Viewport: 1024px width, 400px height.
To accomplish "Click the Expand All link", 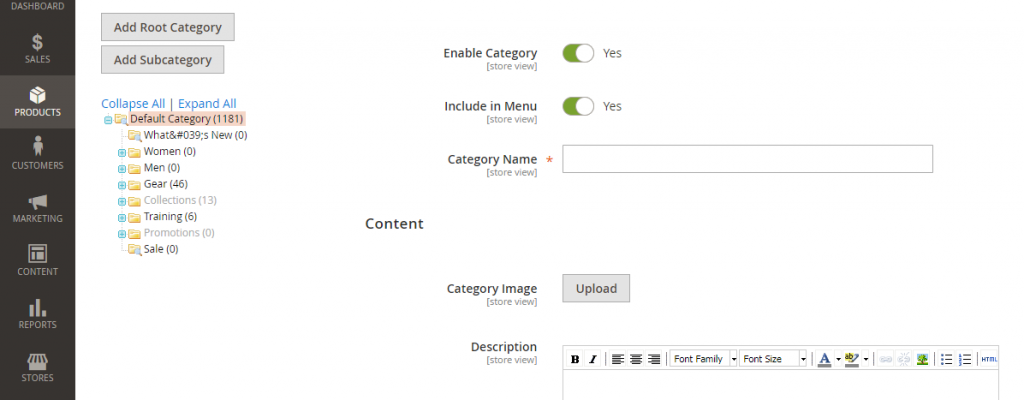I will tap(207, 103).
